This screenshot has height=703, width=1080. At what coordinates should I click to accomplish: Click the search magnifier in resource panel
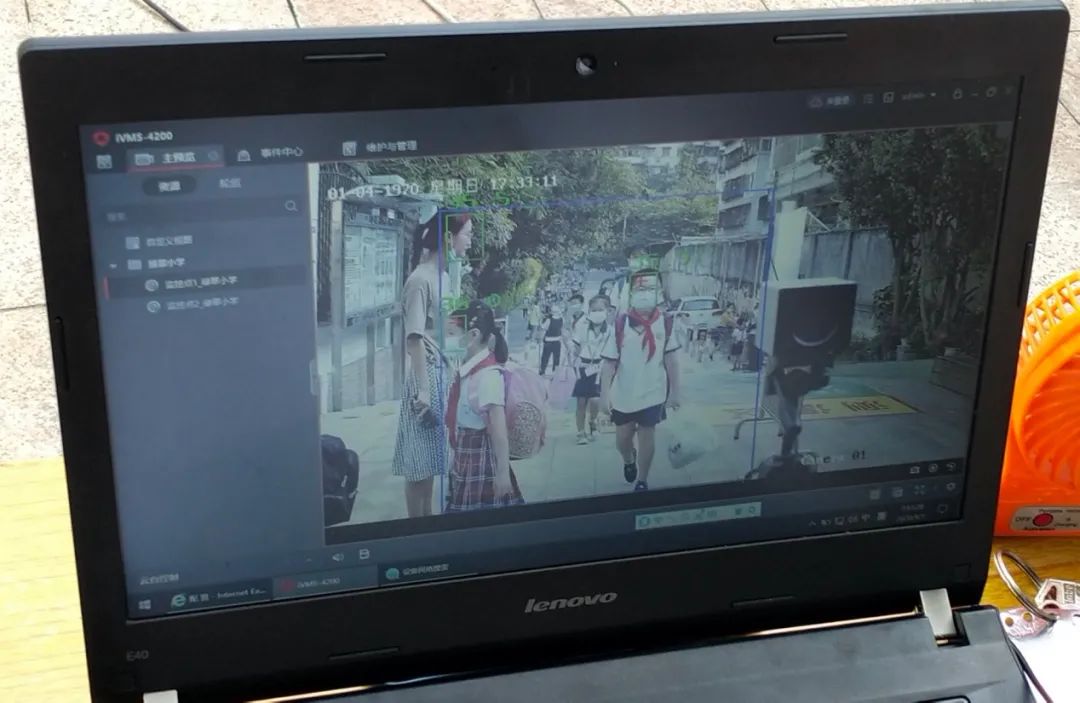291,206
